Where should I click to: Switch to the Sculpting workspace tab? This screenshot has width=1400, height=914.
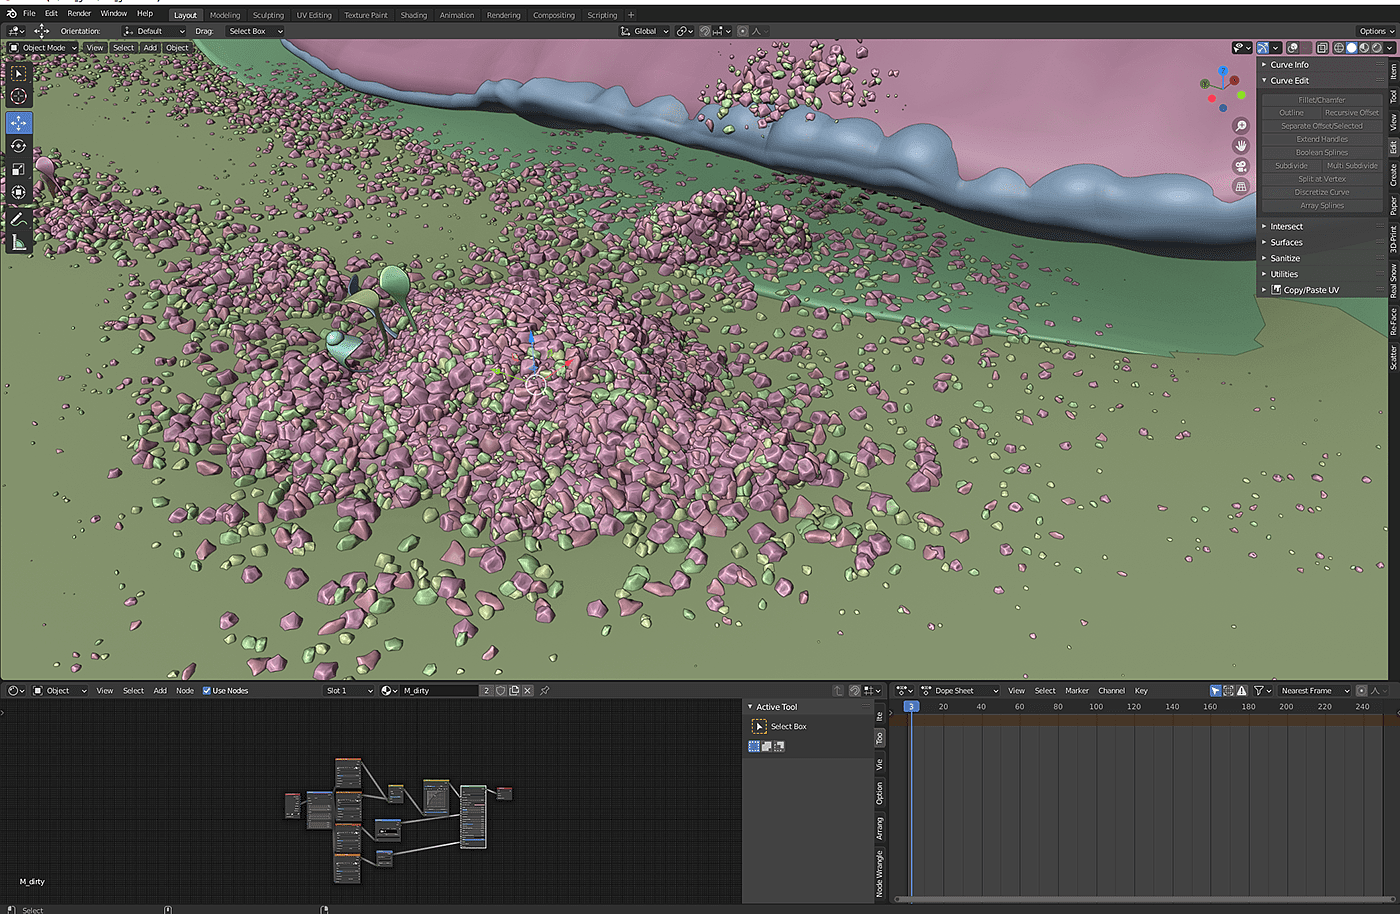point(268,15)
